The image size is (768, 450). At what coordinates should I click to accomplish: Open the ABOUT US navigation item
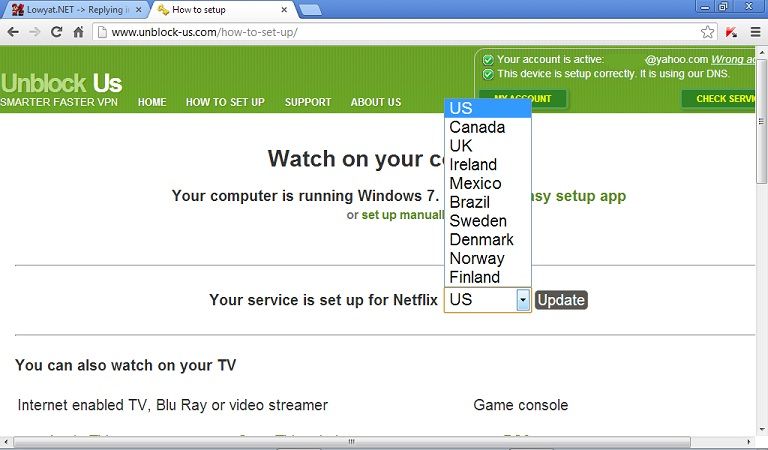click(375, 102)
